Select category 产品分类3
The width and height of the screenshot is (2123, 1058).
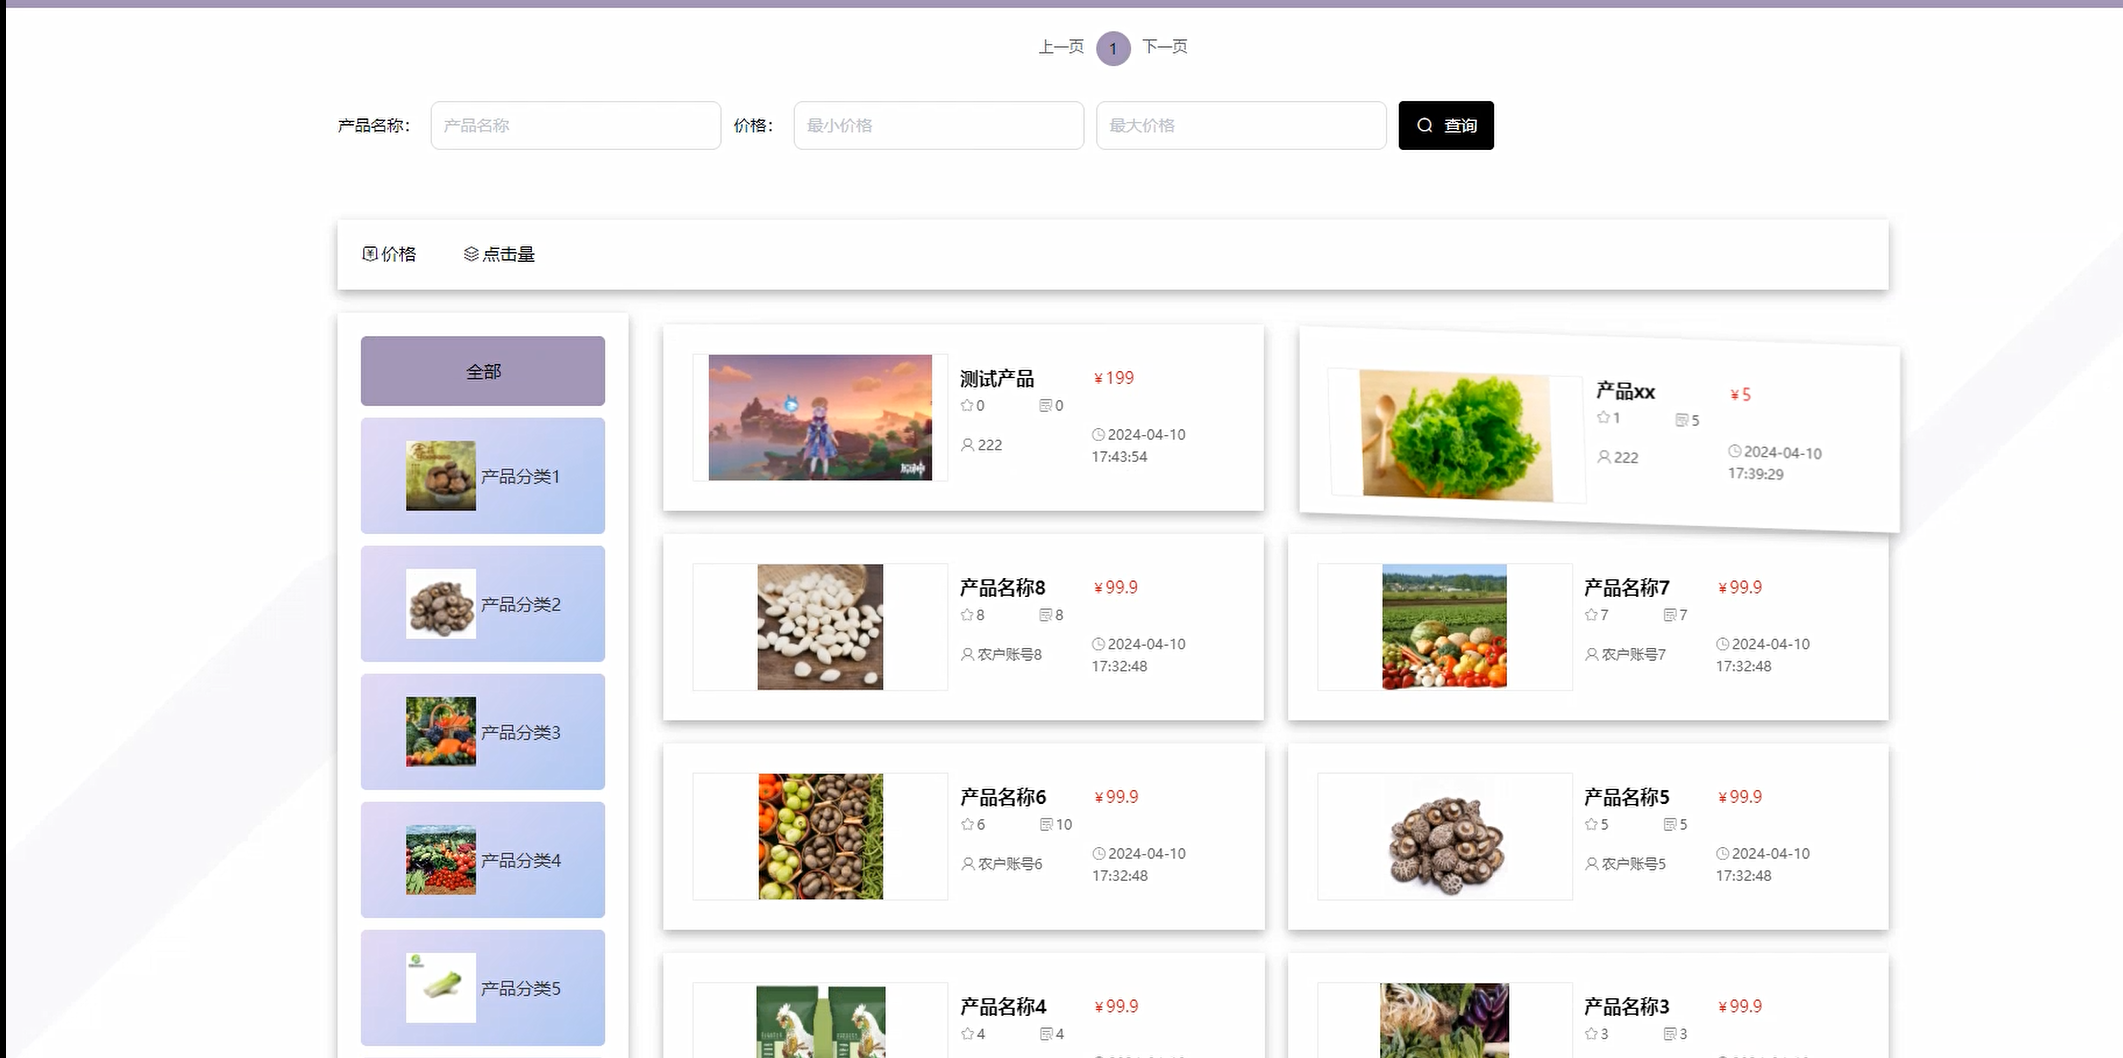(483, 732)
